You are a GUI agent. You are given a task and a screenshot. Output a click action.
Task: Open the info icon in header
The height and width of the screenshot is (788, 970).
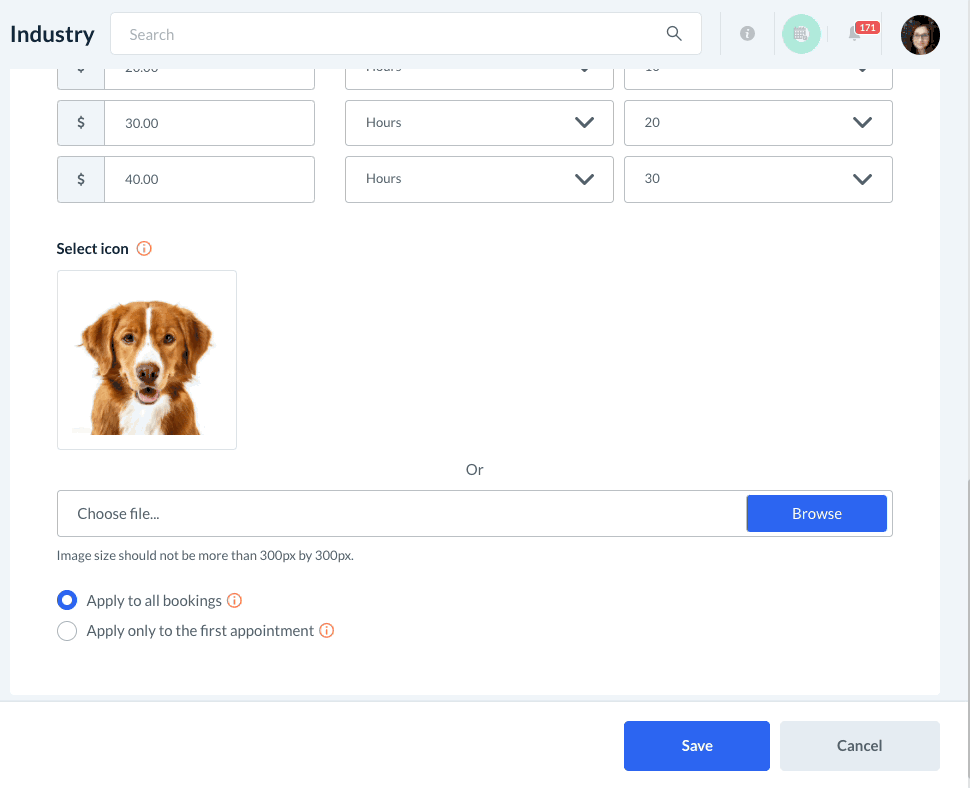pyautogui.click(x=747, y=34)
